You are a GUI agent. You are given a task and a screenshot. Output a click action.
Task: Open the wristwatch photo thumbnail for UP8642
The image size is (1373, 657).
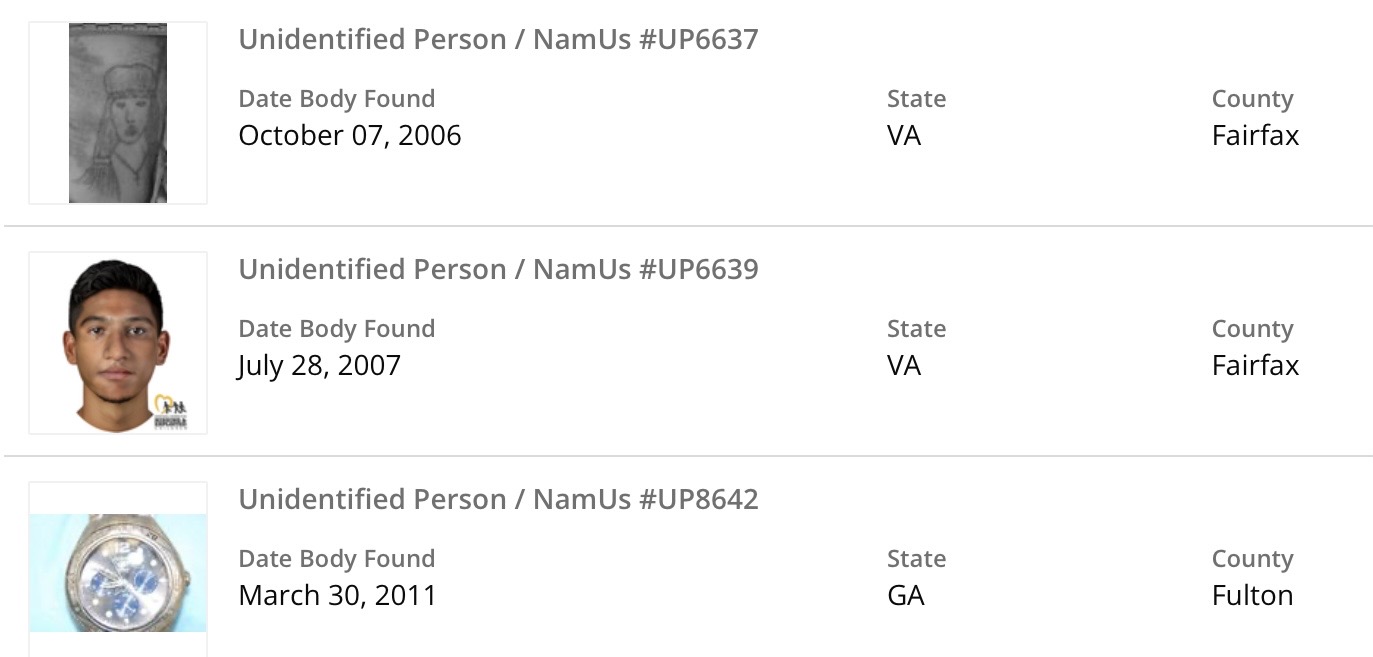point(118,573)
